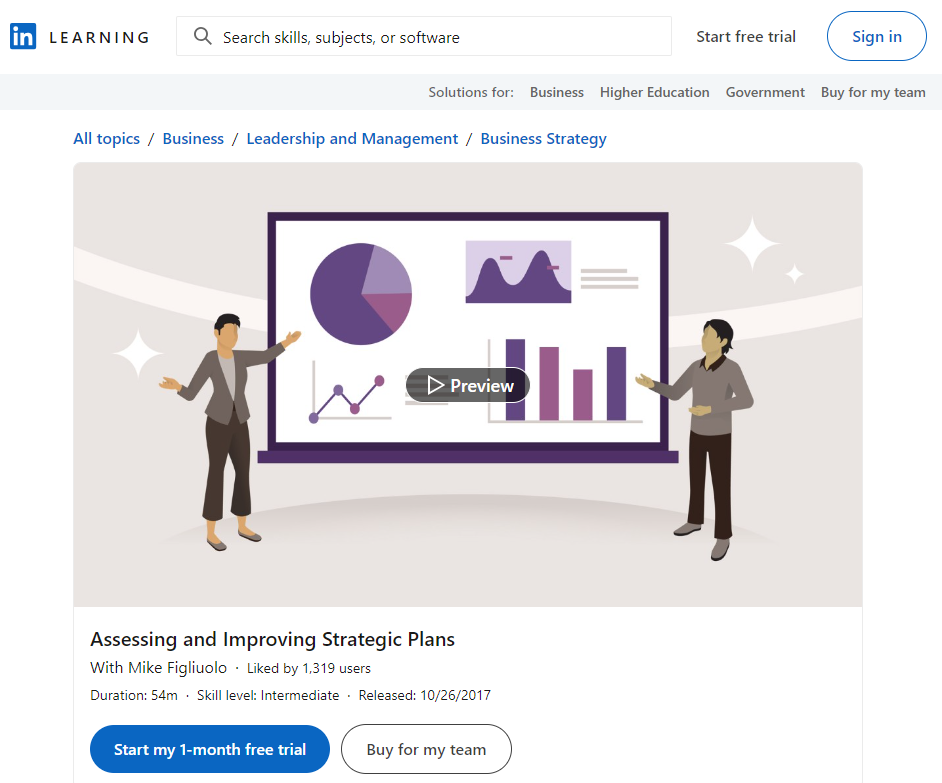This screenshot has width=942, height=783.
Task: Open Higher Education solutions link
Action: click(x=654, y=92)
